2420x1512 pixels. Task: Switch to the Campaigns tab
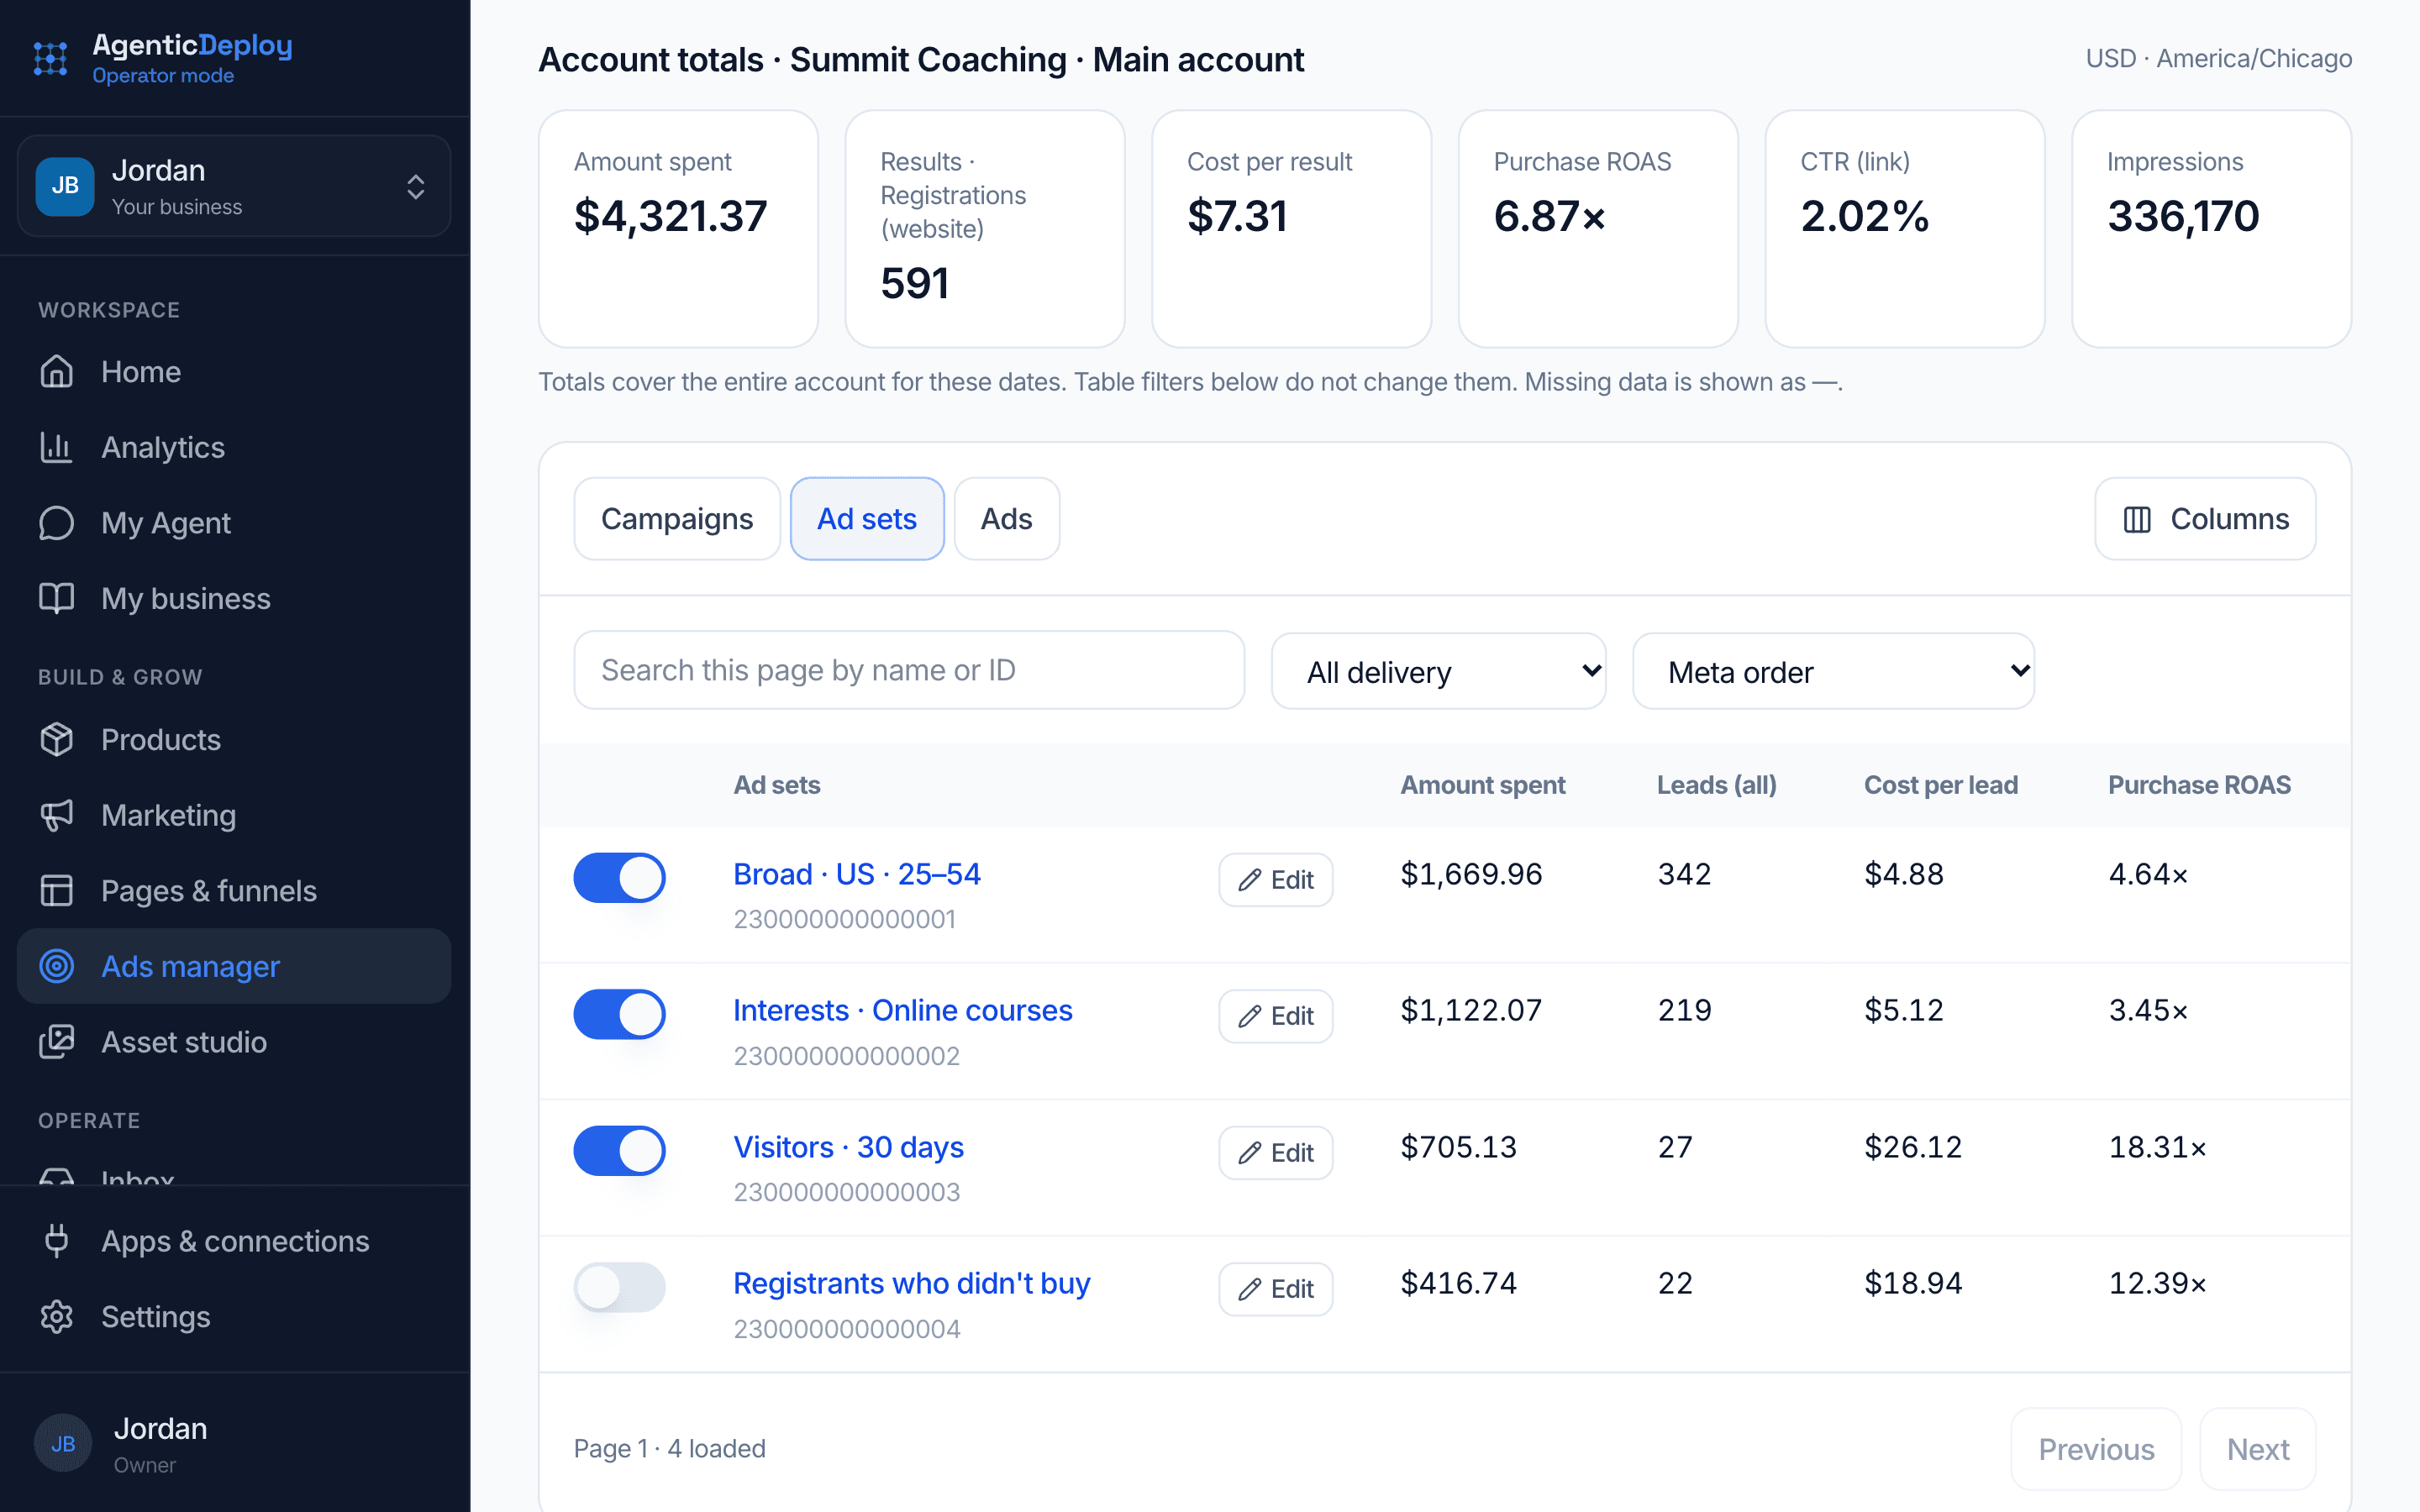point(677,519)
